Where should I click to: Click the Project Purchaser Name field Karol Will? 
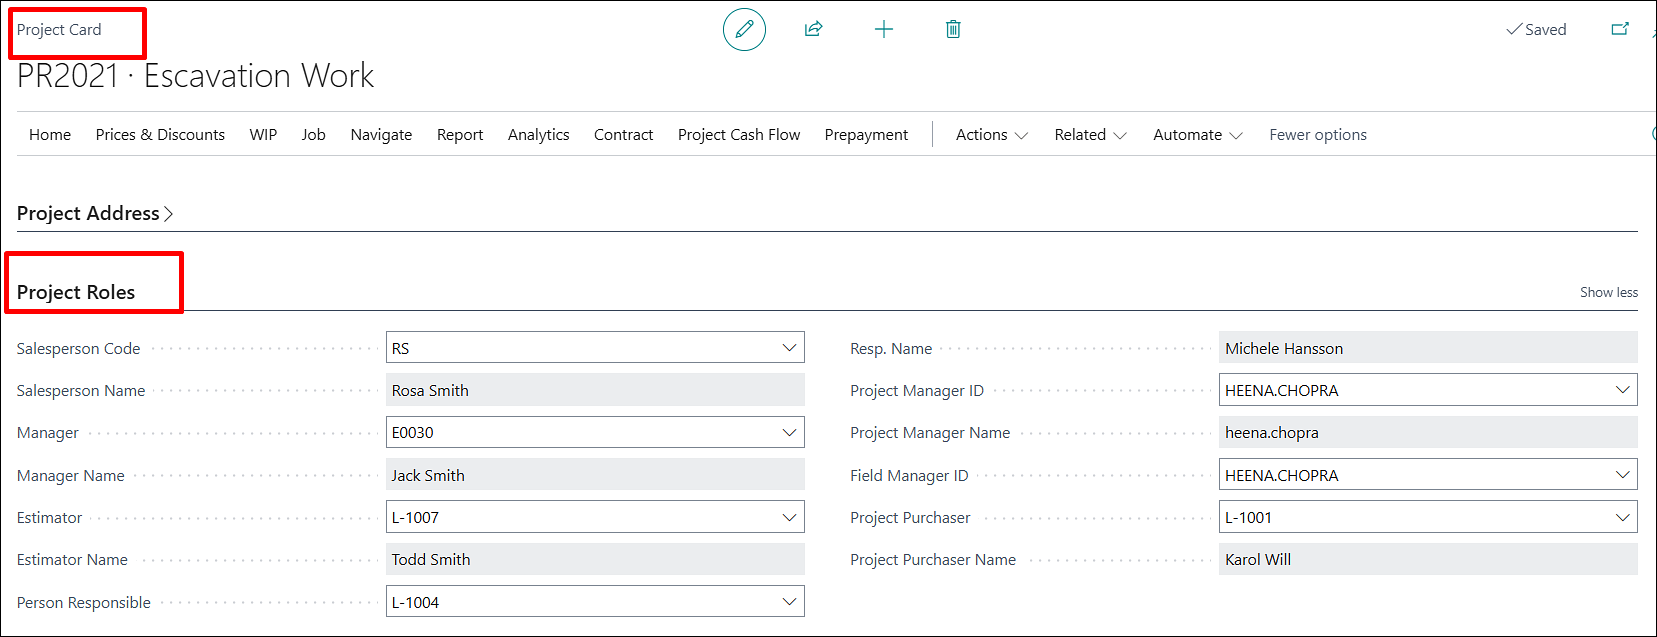pyautogui.click(x=1428, y=559)
